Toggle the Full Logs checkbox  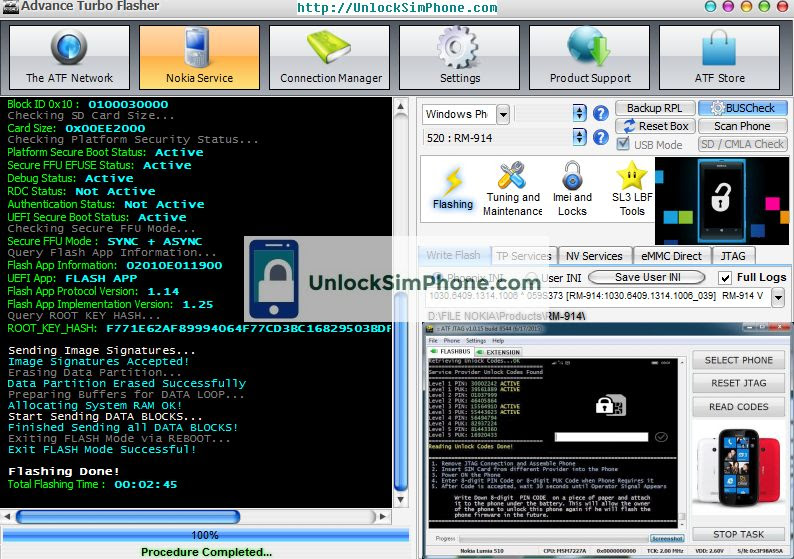point(725,277)
